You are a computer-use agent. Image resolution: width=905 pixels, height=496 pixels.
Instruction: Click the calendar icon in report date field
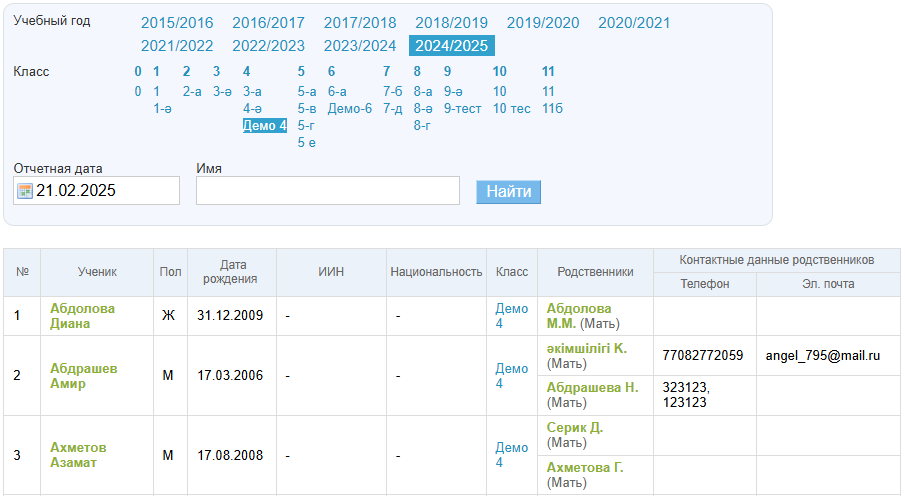click(x=25, y=191)
